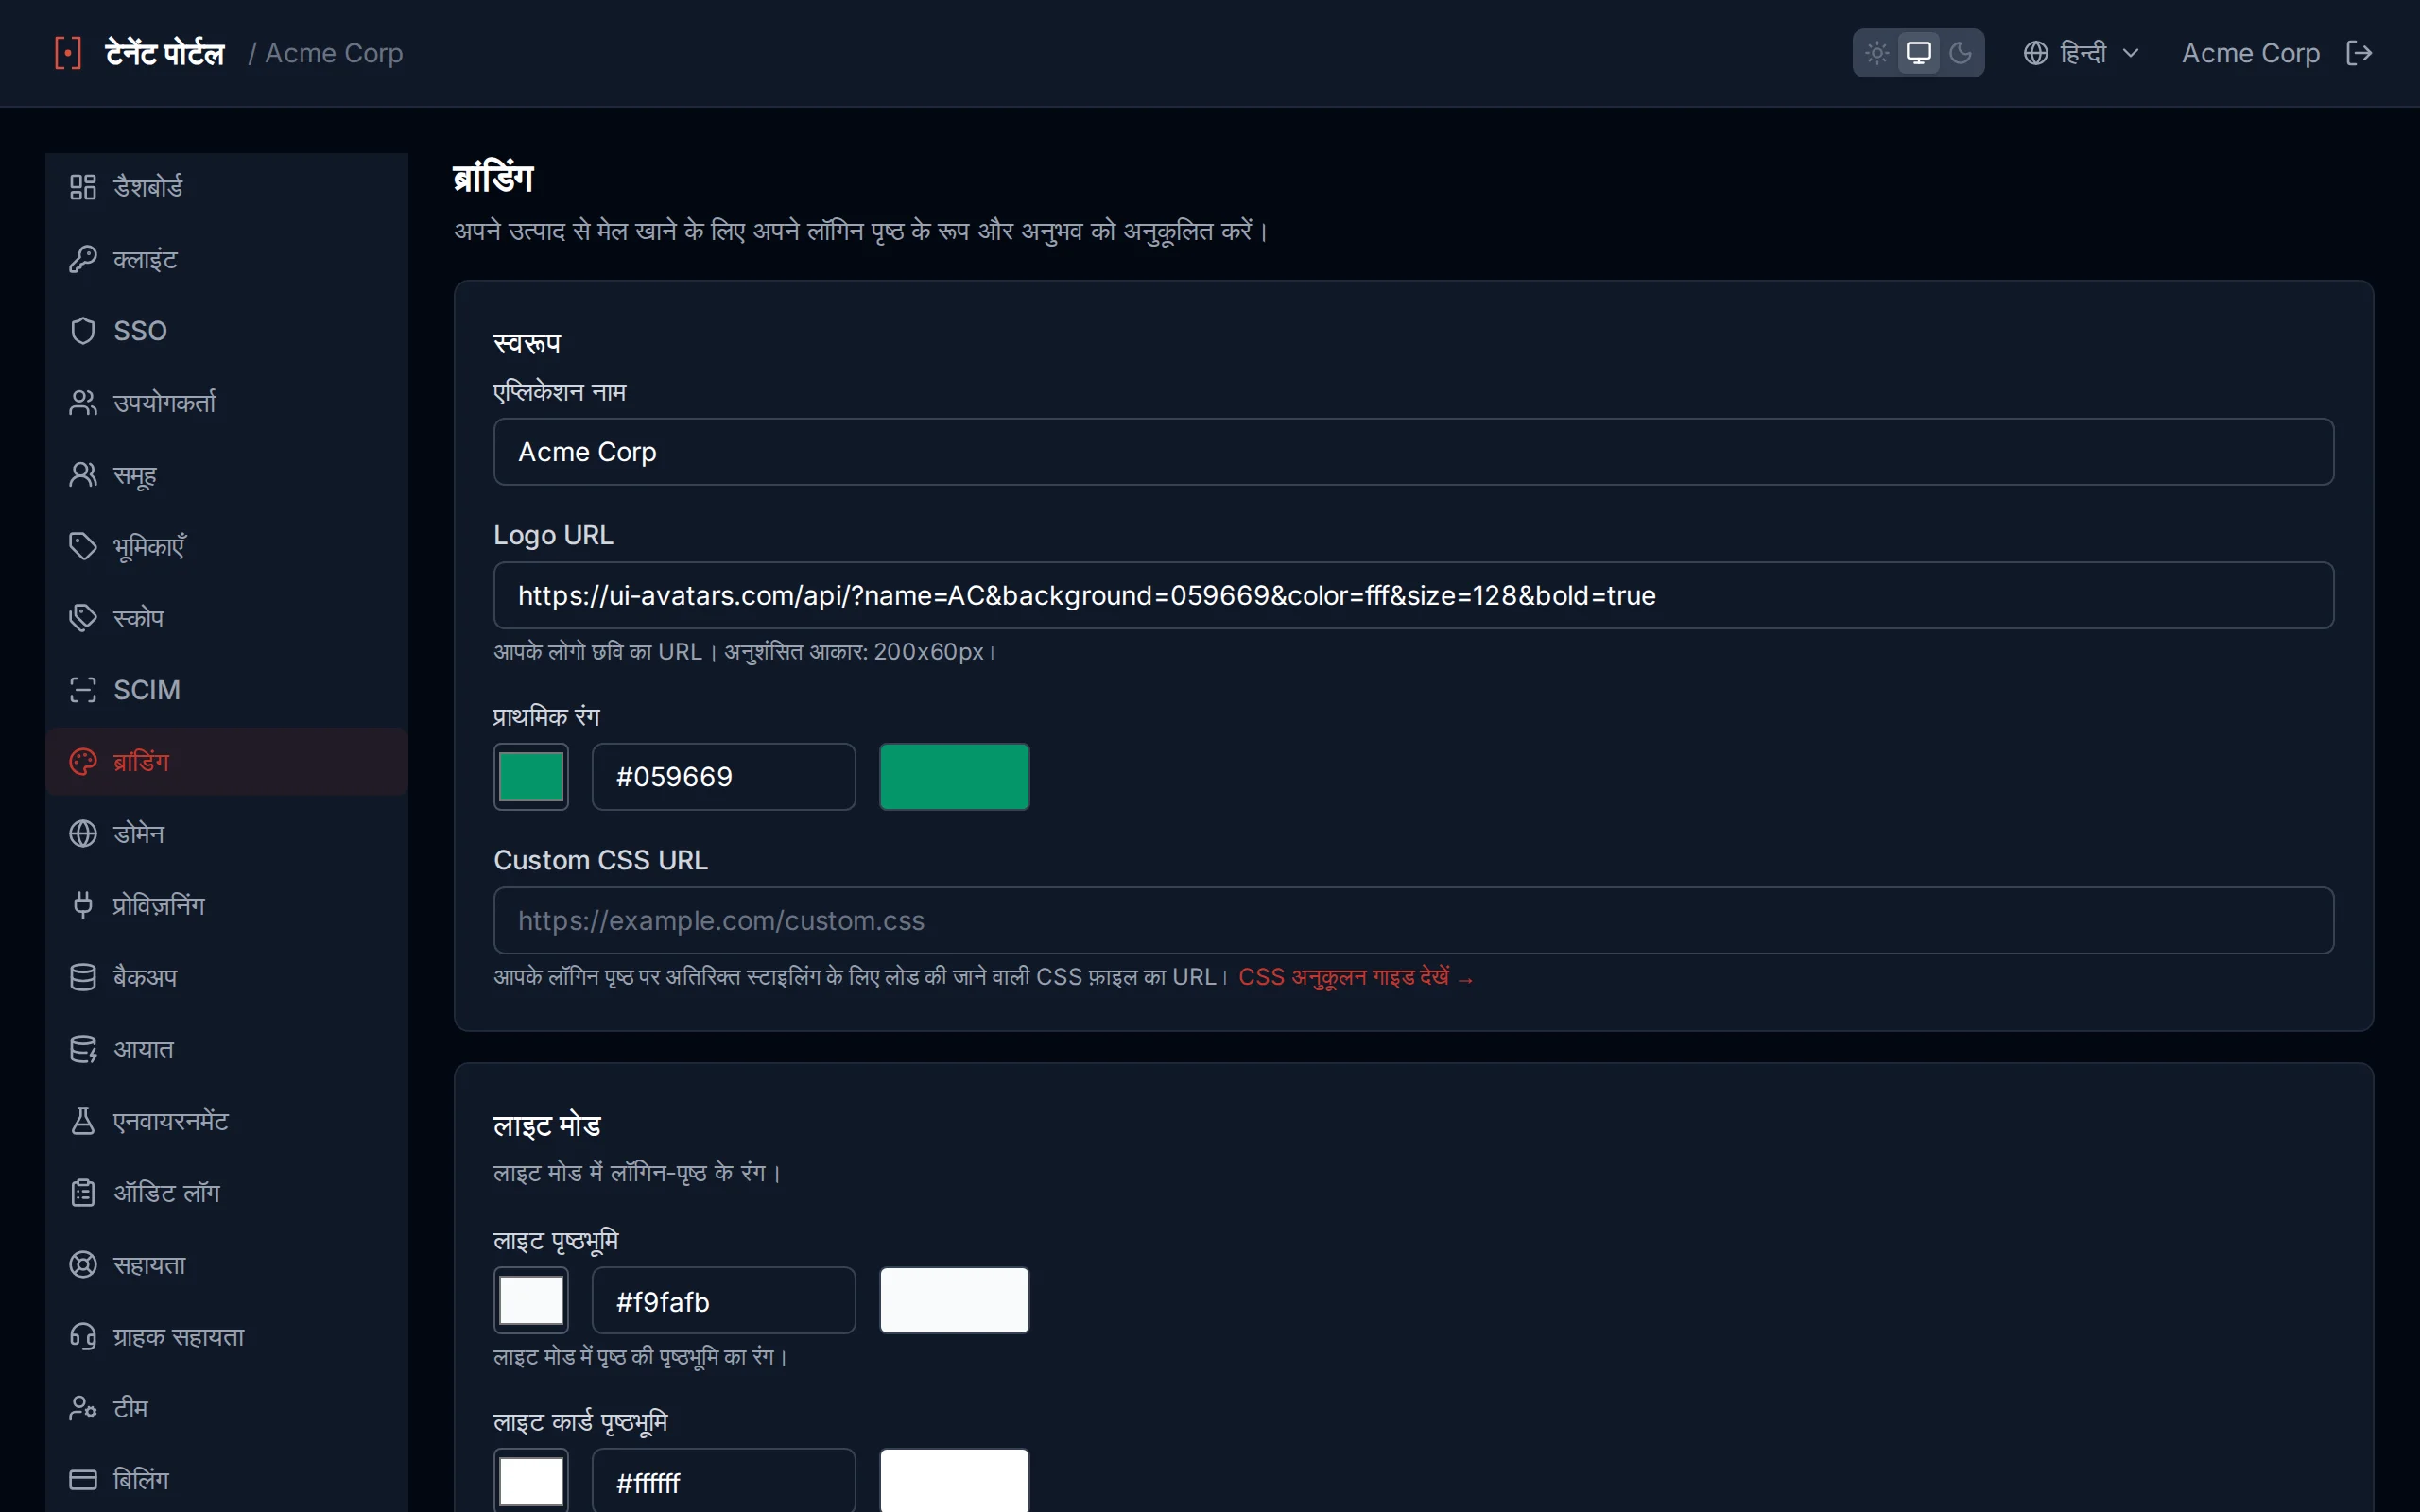The width and height of the screenshot is (2420, 1512).
Task: Click into the Custom CSS URL field
Action: click(x=1413, y=921)
